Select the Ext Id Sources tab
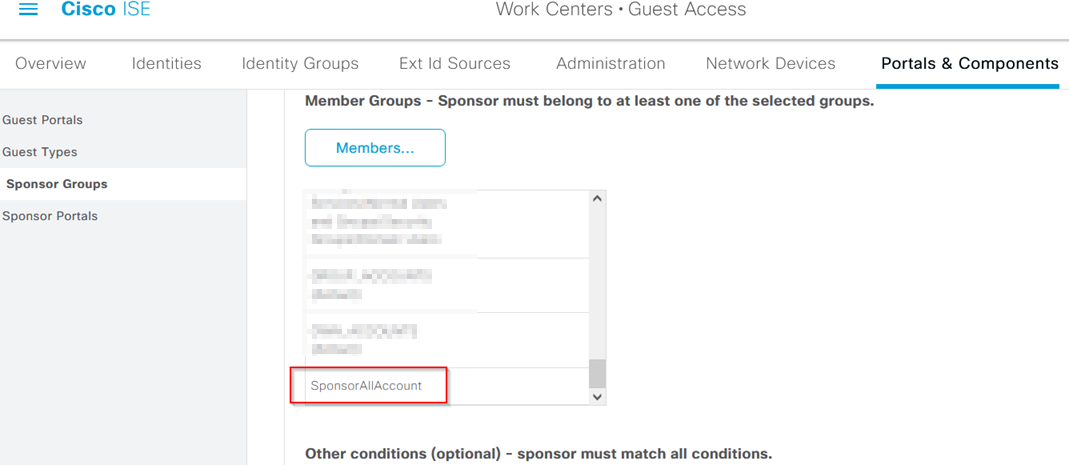 [x=455, y=64]
